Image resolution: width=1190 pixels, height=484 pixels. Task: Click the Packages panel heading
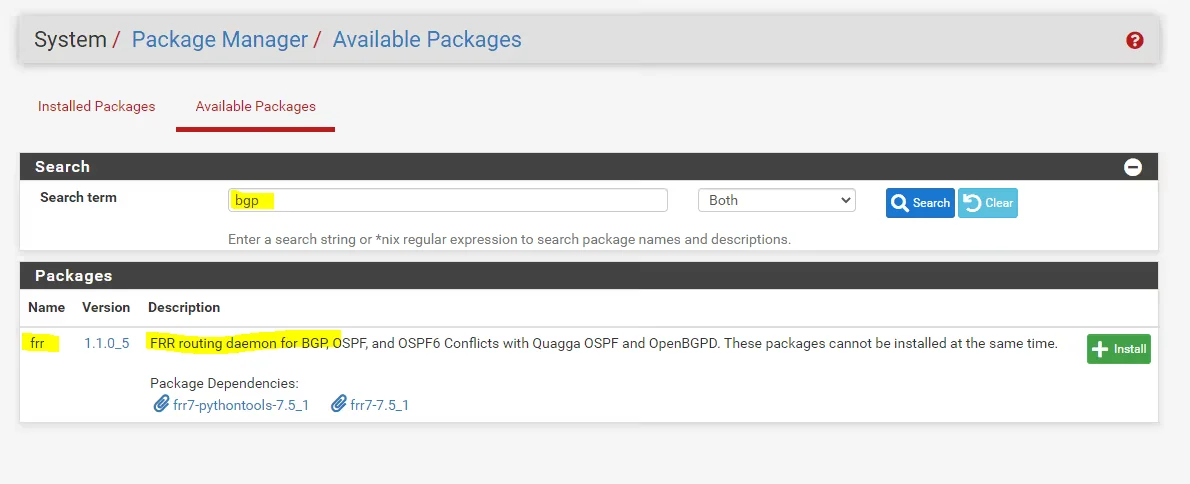(74, 275)
